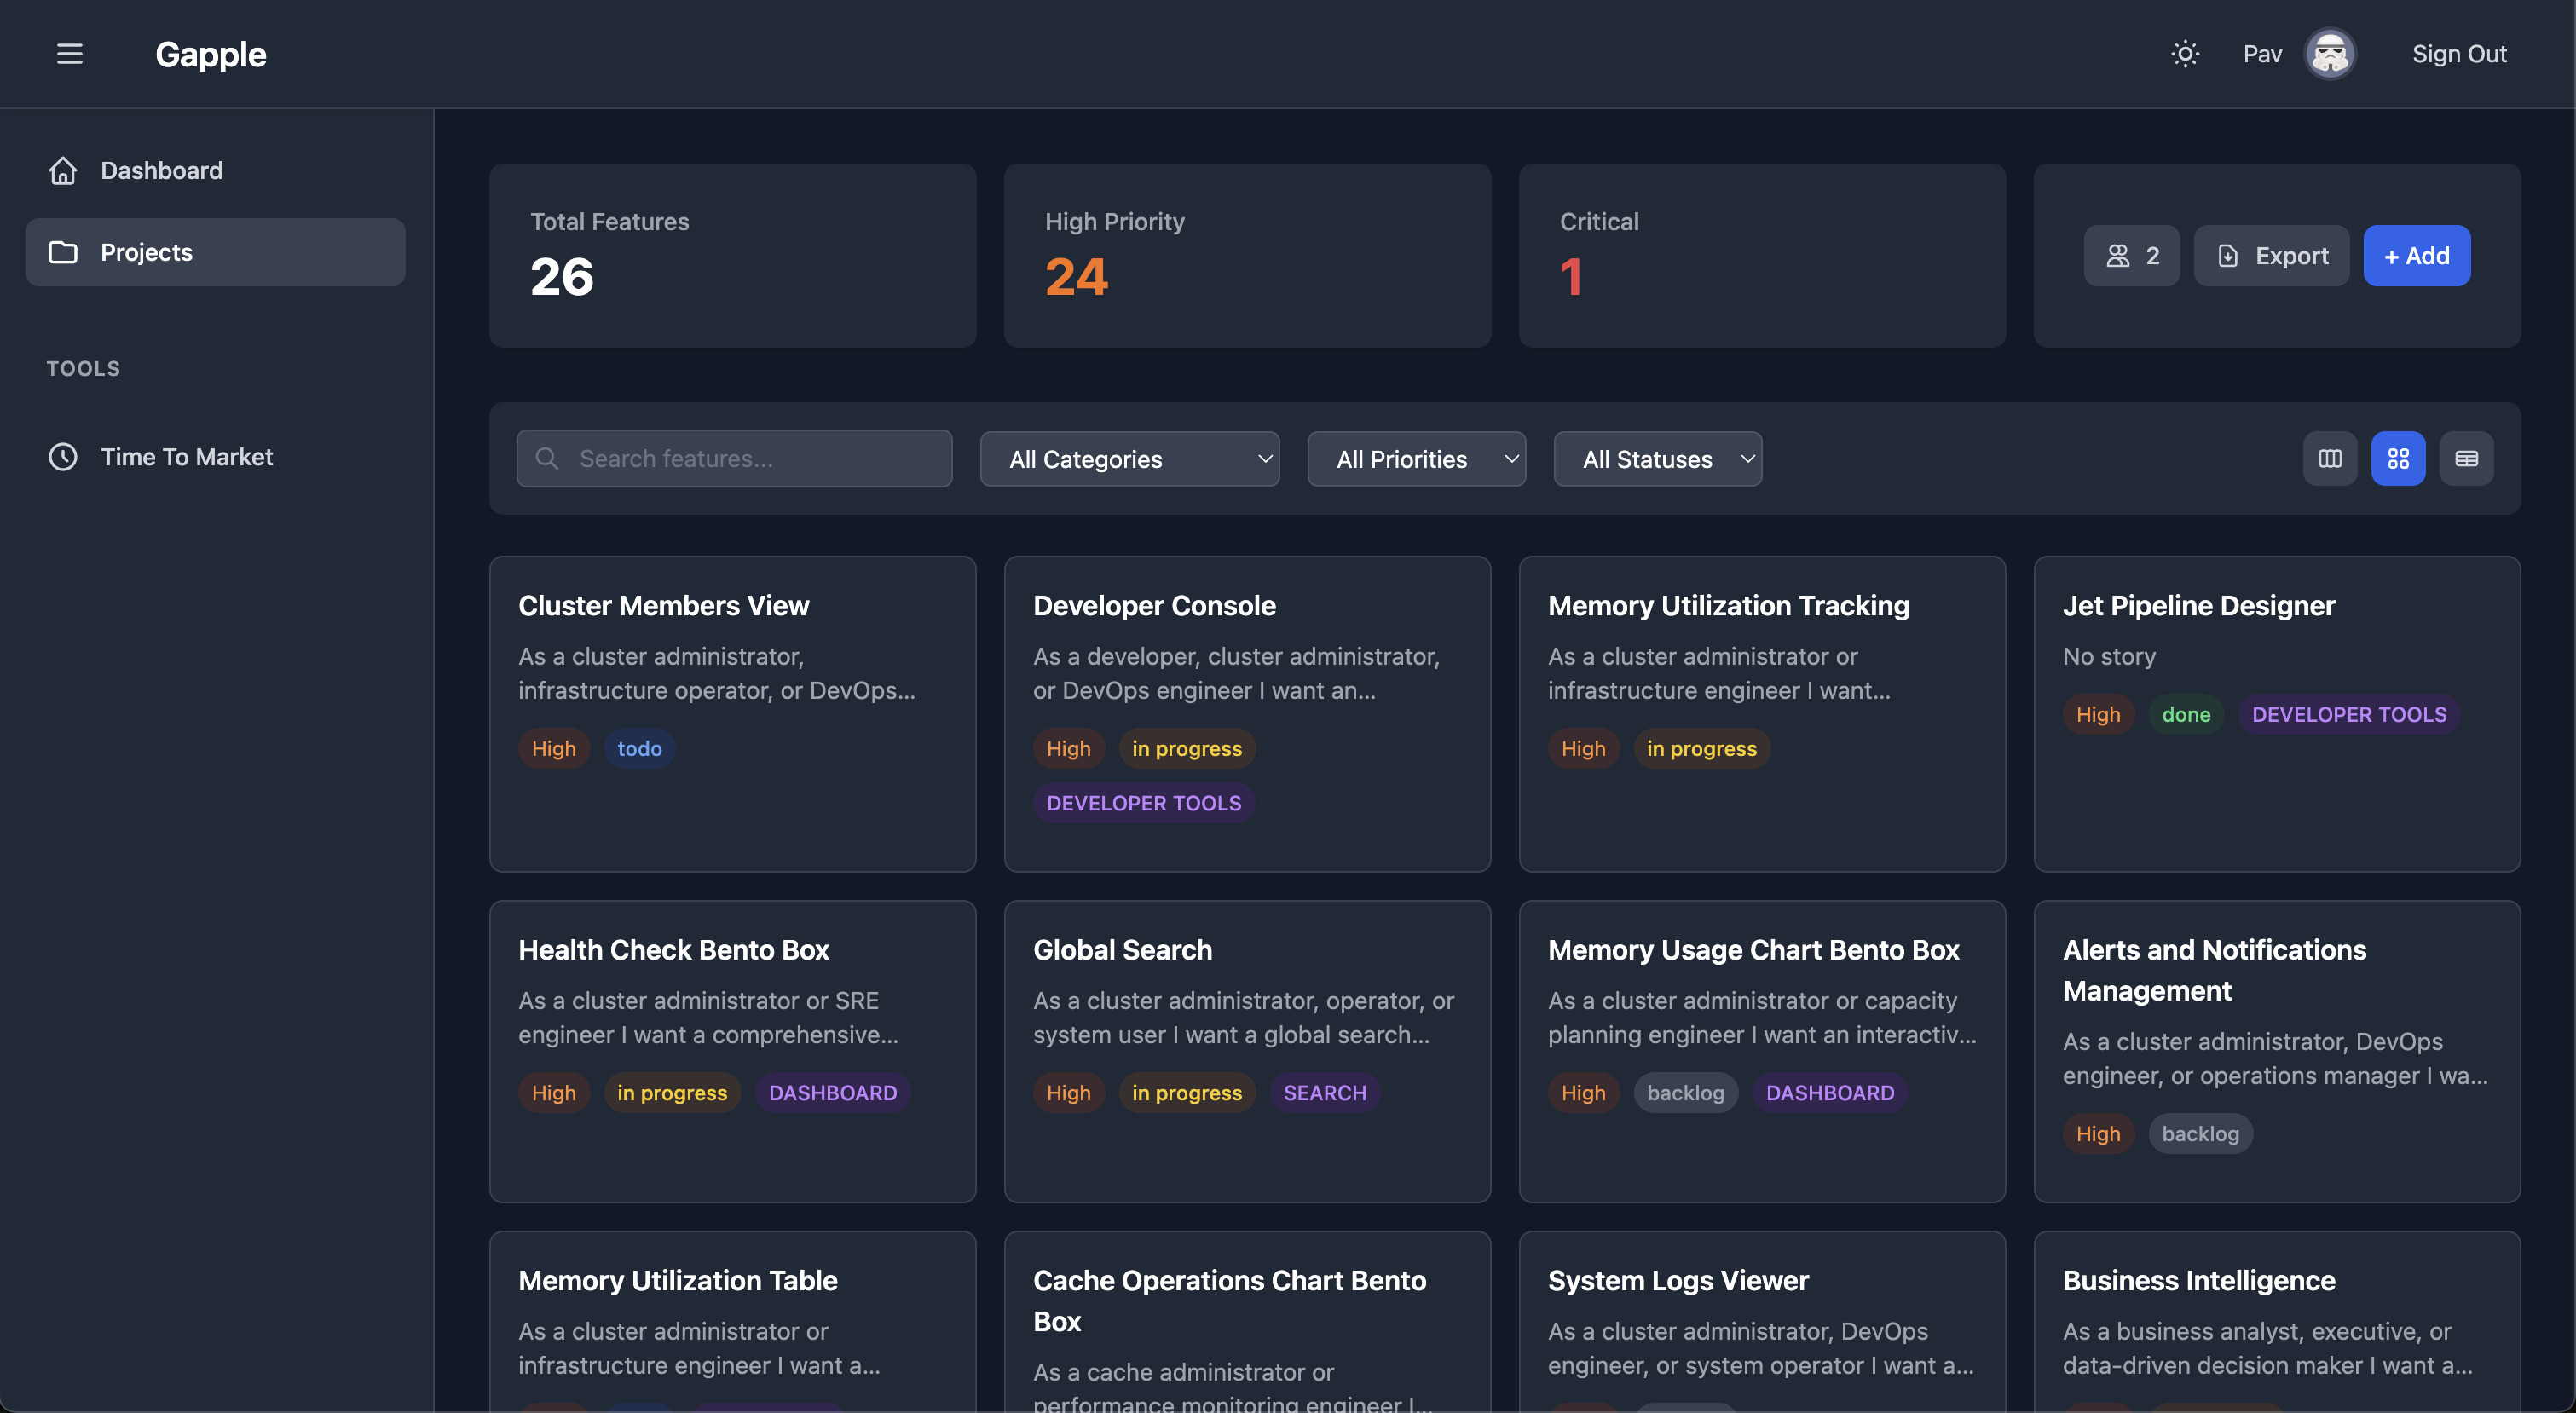Switch to table view layout

pyautogui.click(x=2466, y=459)
